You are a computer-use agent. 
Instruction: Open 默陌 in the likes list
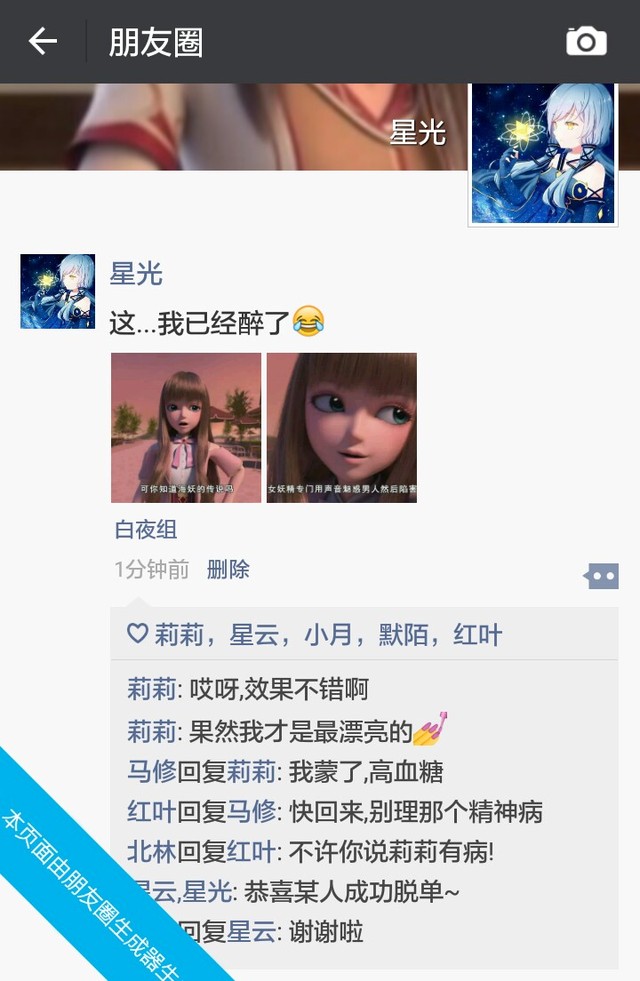tap(404, 634)
